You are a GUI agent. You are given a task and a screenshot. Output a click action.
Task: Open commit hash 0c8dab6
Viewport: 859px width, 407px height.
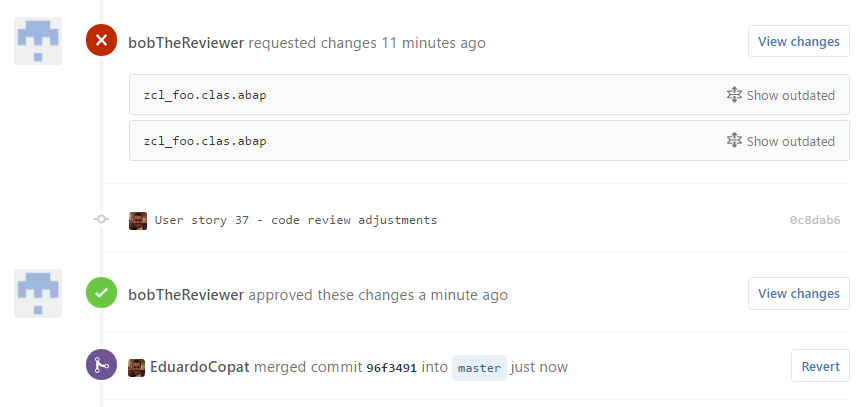tap(815, 220)
